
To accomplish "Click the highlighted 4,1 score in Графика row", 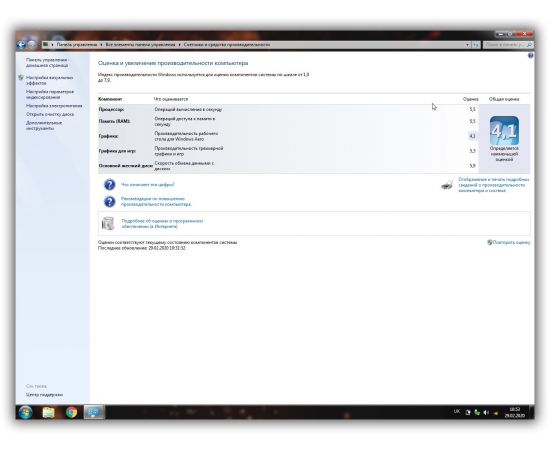I will 472,136.
